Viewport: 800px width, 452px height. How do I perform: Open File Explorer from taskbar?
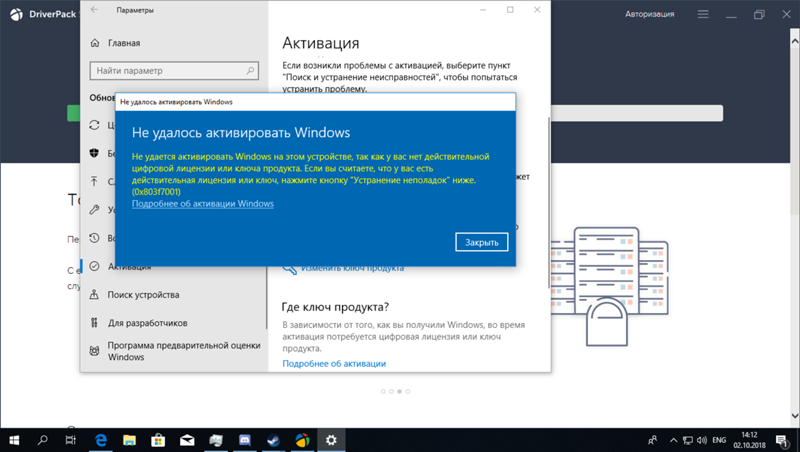[130, 440]
